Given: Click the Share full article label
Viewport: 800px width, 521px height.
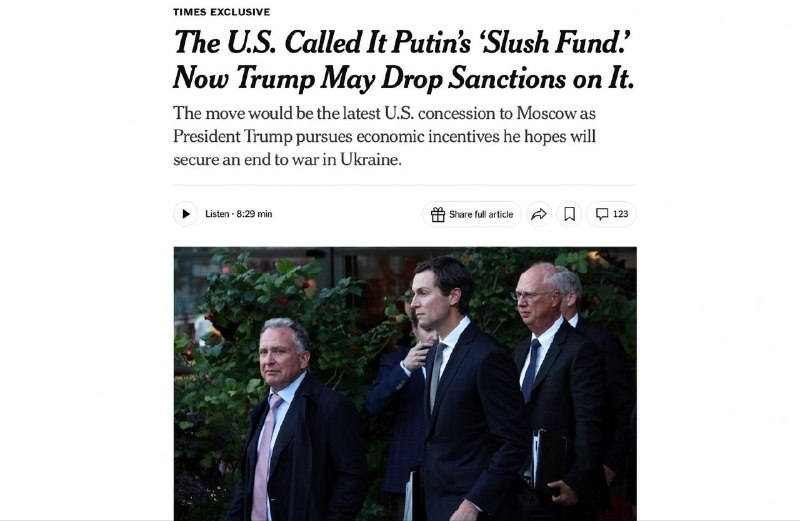Looking at the screenshot, I should pos(481,215).
